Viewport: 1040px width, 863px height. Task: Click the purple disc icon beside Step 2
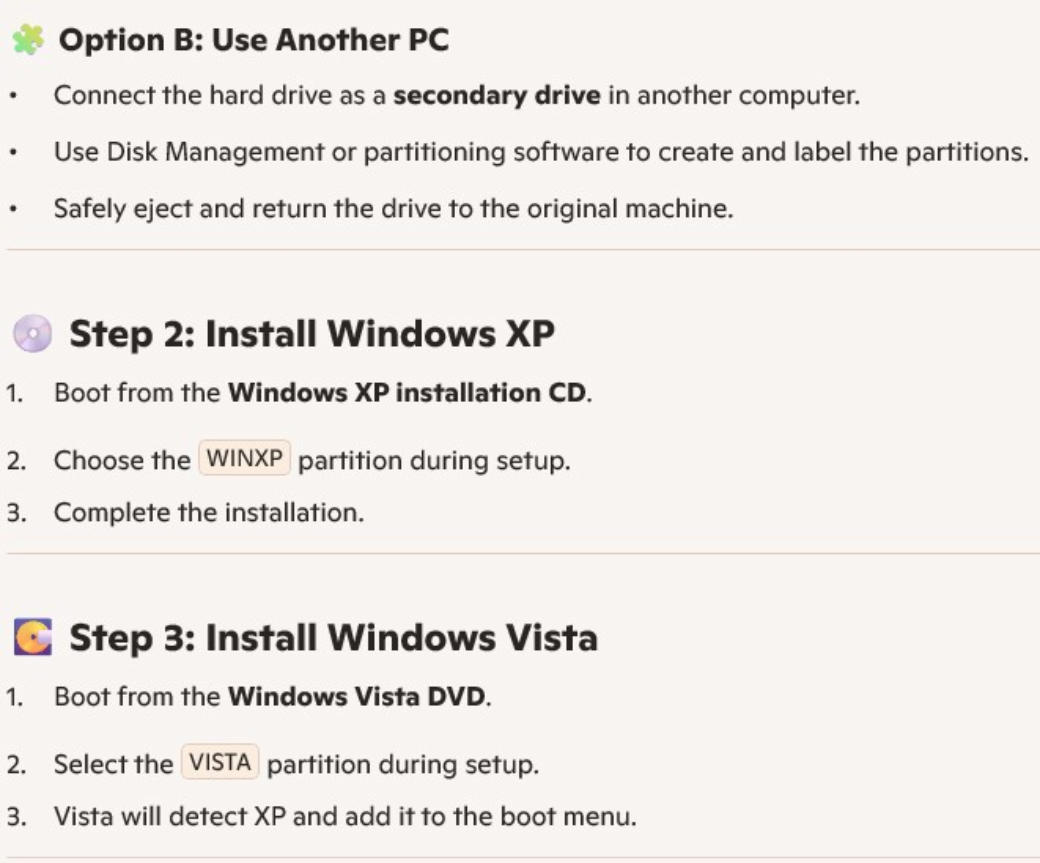32,334
